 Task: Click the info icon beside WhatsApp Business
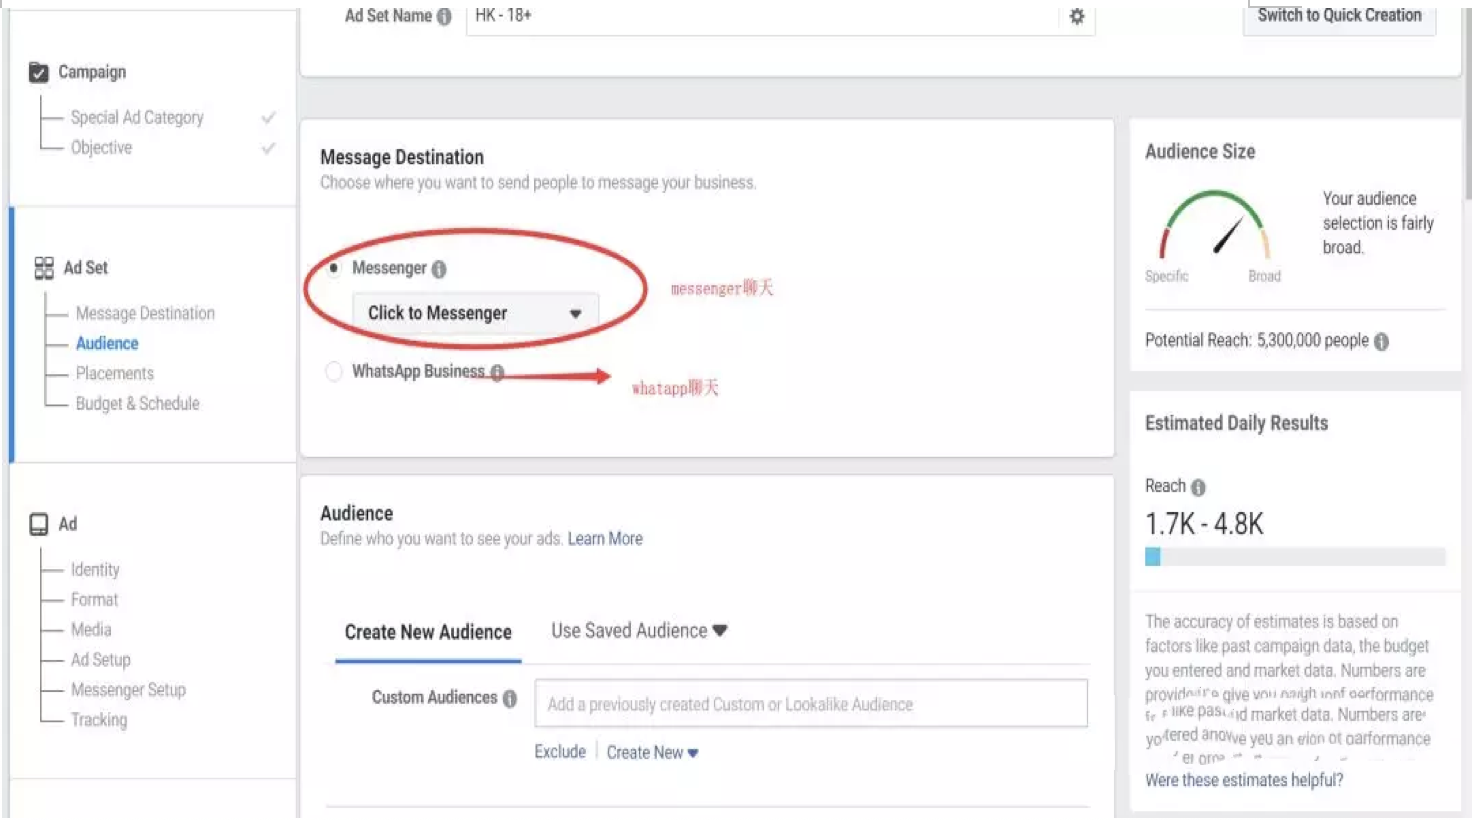(498, 372)
